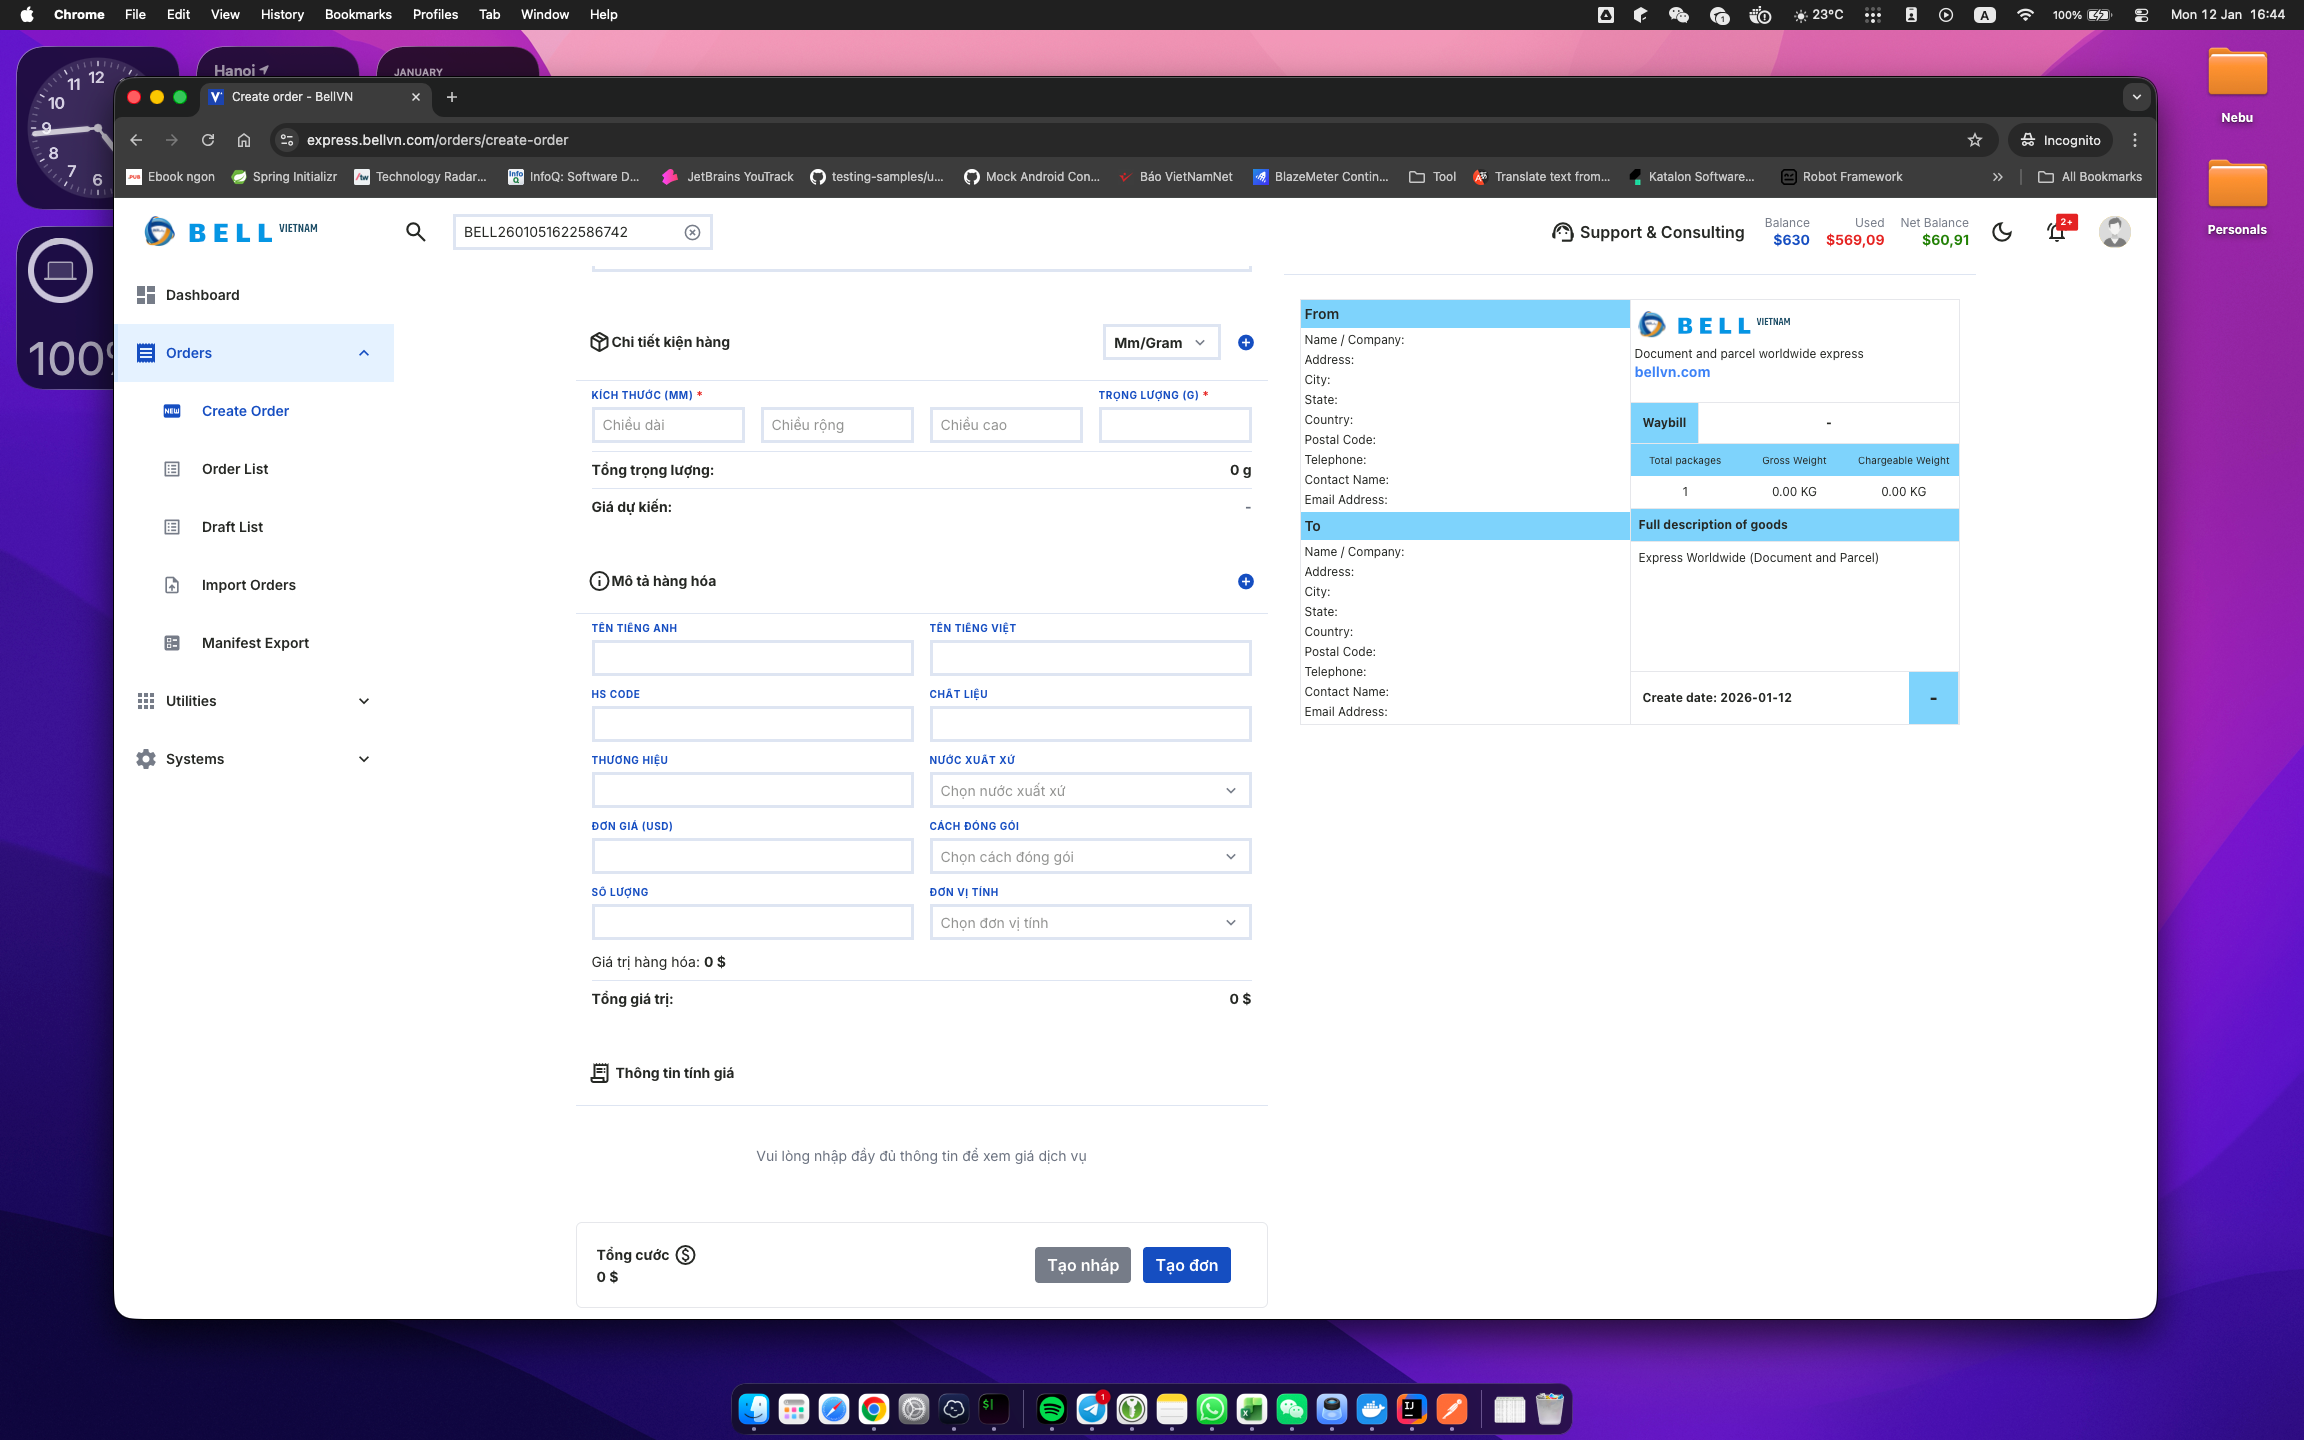Open the Chọn cách đóng gói dropdown
Viewport: 2304px width, 1440px height.
click(x=1089, y=857)
